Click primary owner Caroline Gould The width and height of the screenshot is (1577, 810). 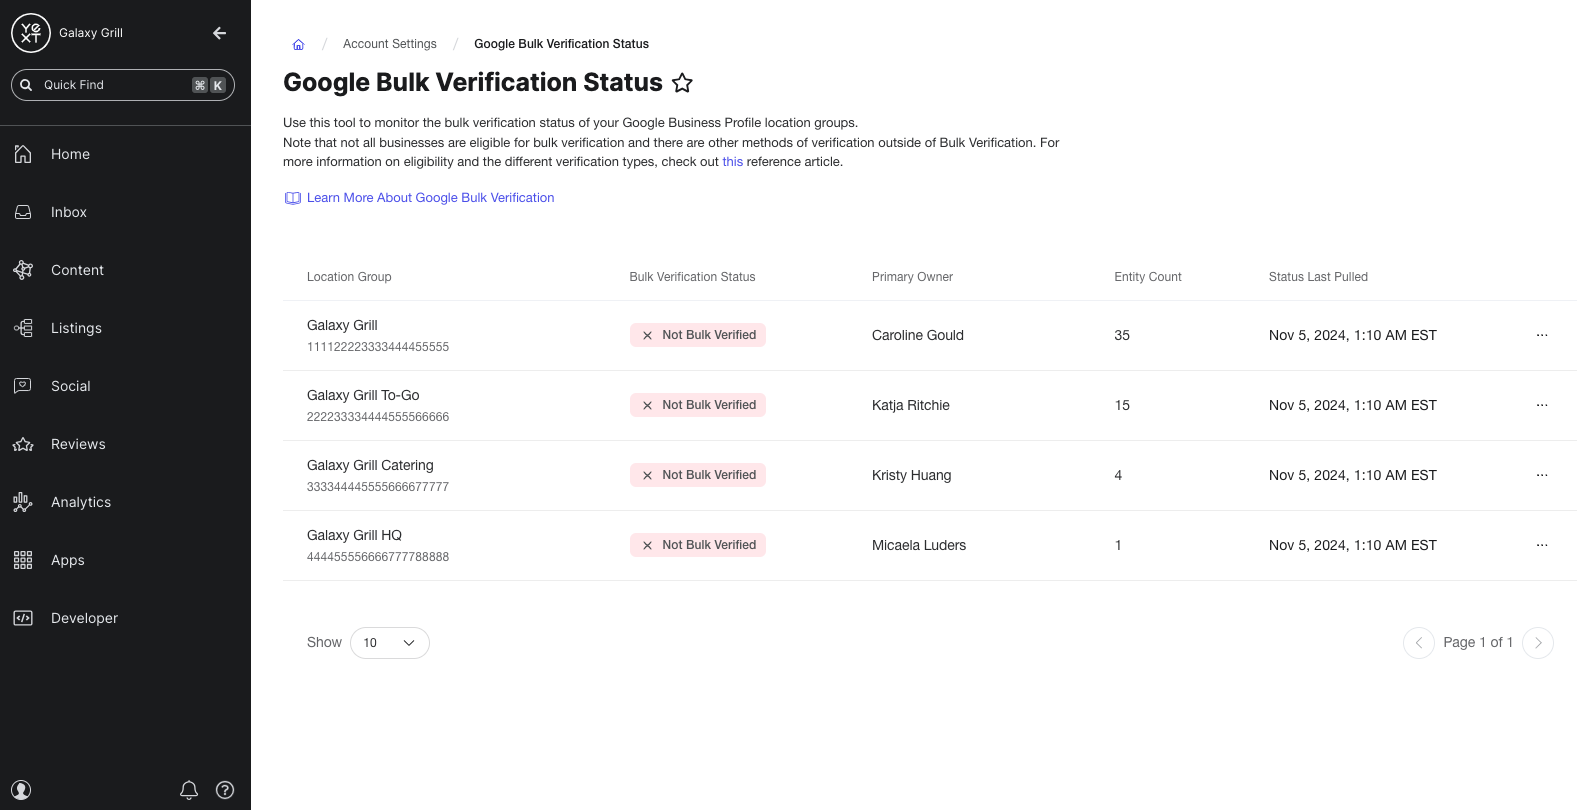click(x=918, y=335)
